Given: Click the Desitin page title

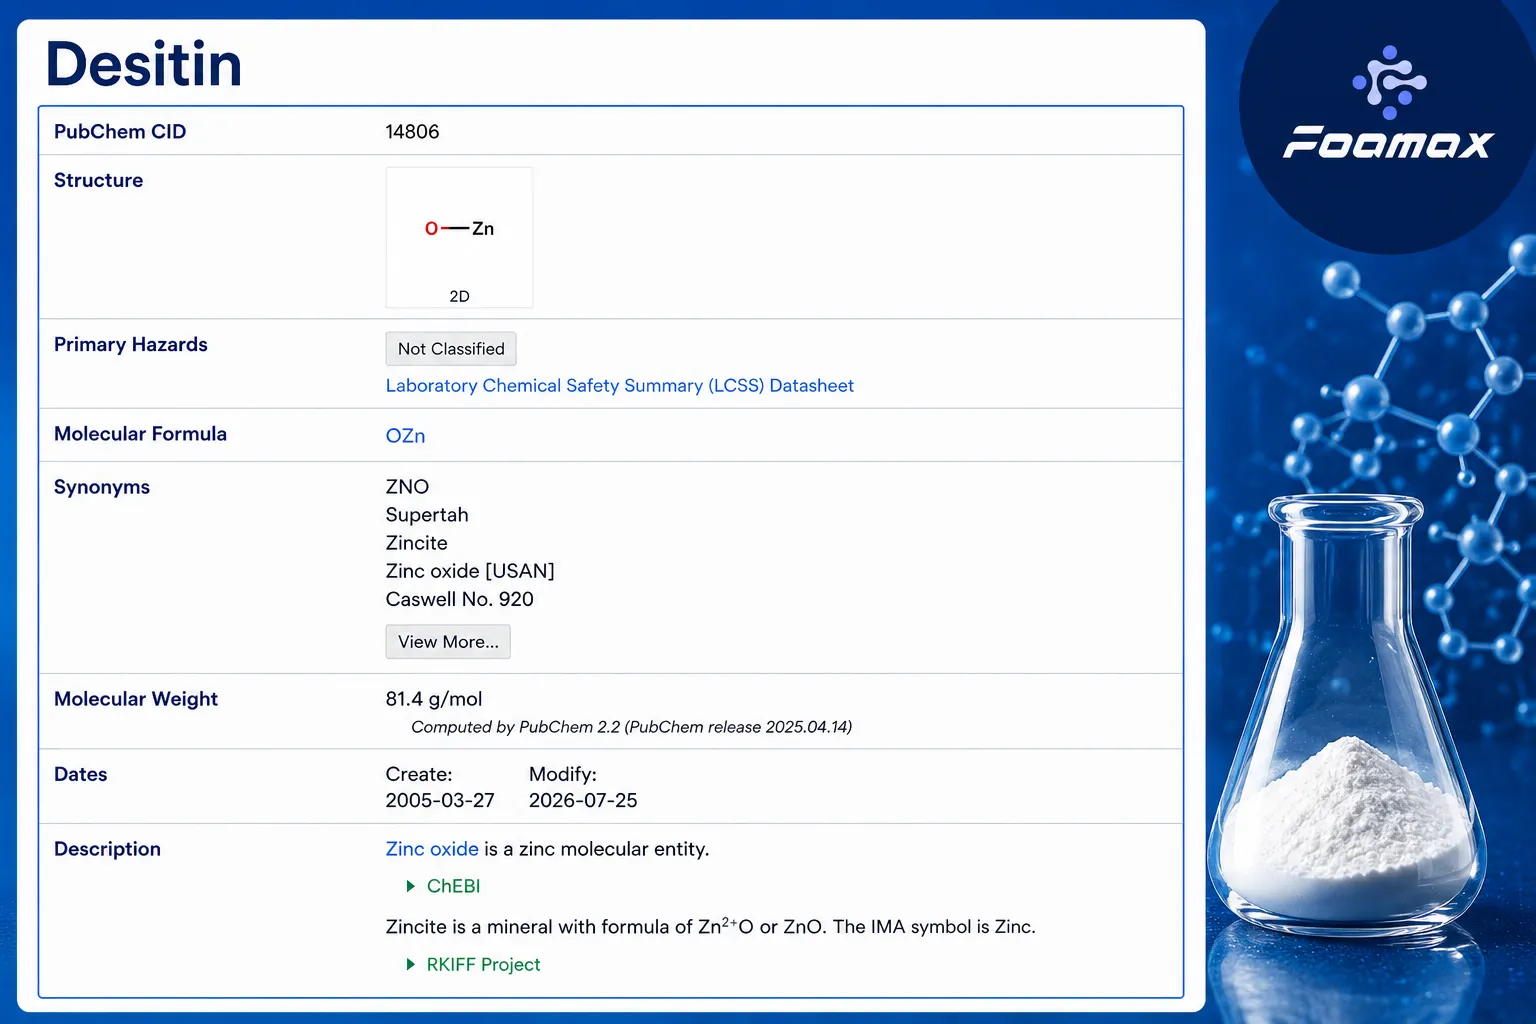Looking at the screenshot, I should click(144, 64).
